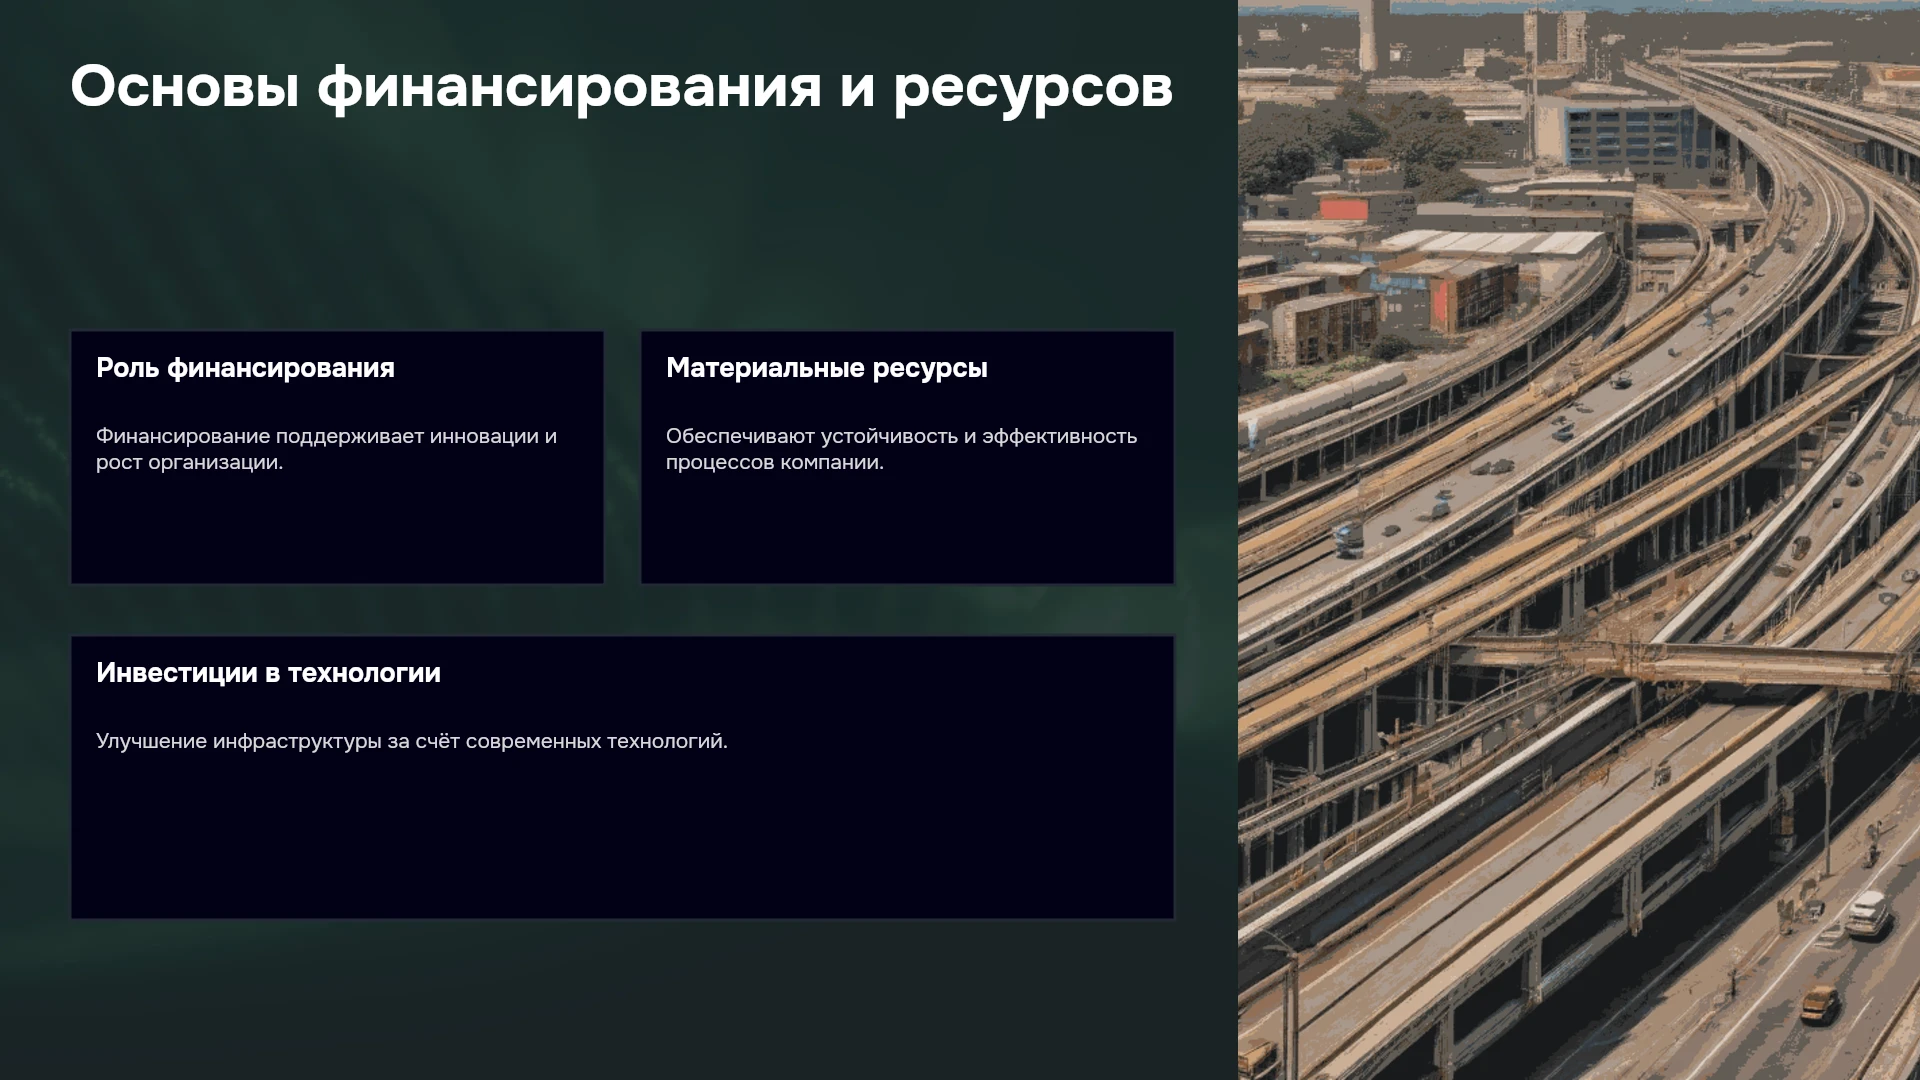Screen dimensions: 1920x1080
Task: Click the text 'Обеспечивают устойчивость и эффективность процессов компании.'
Action: point(901,449)
